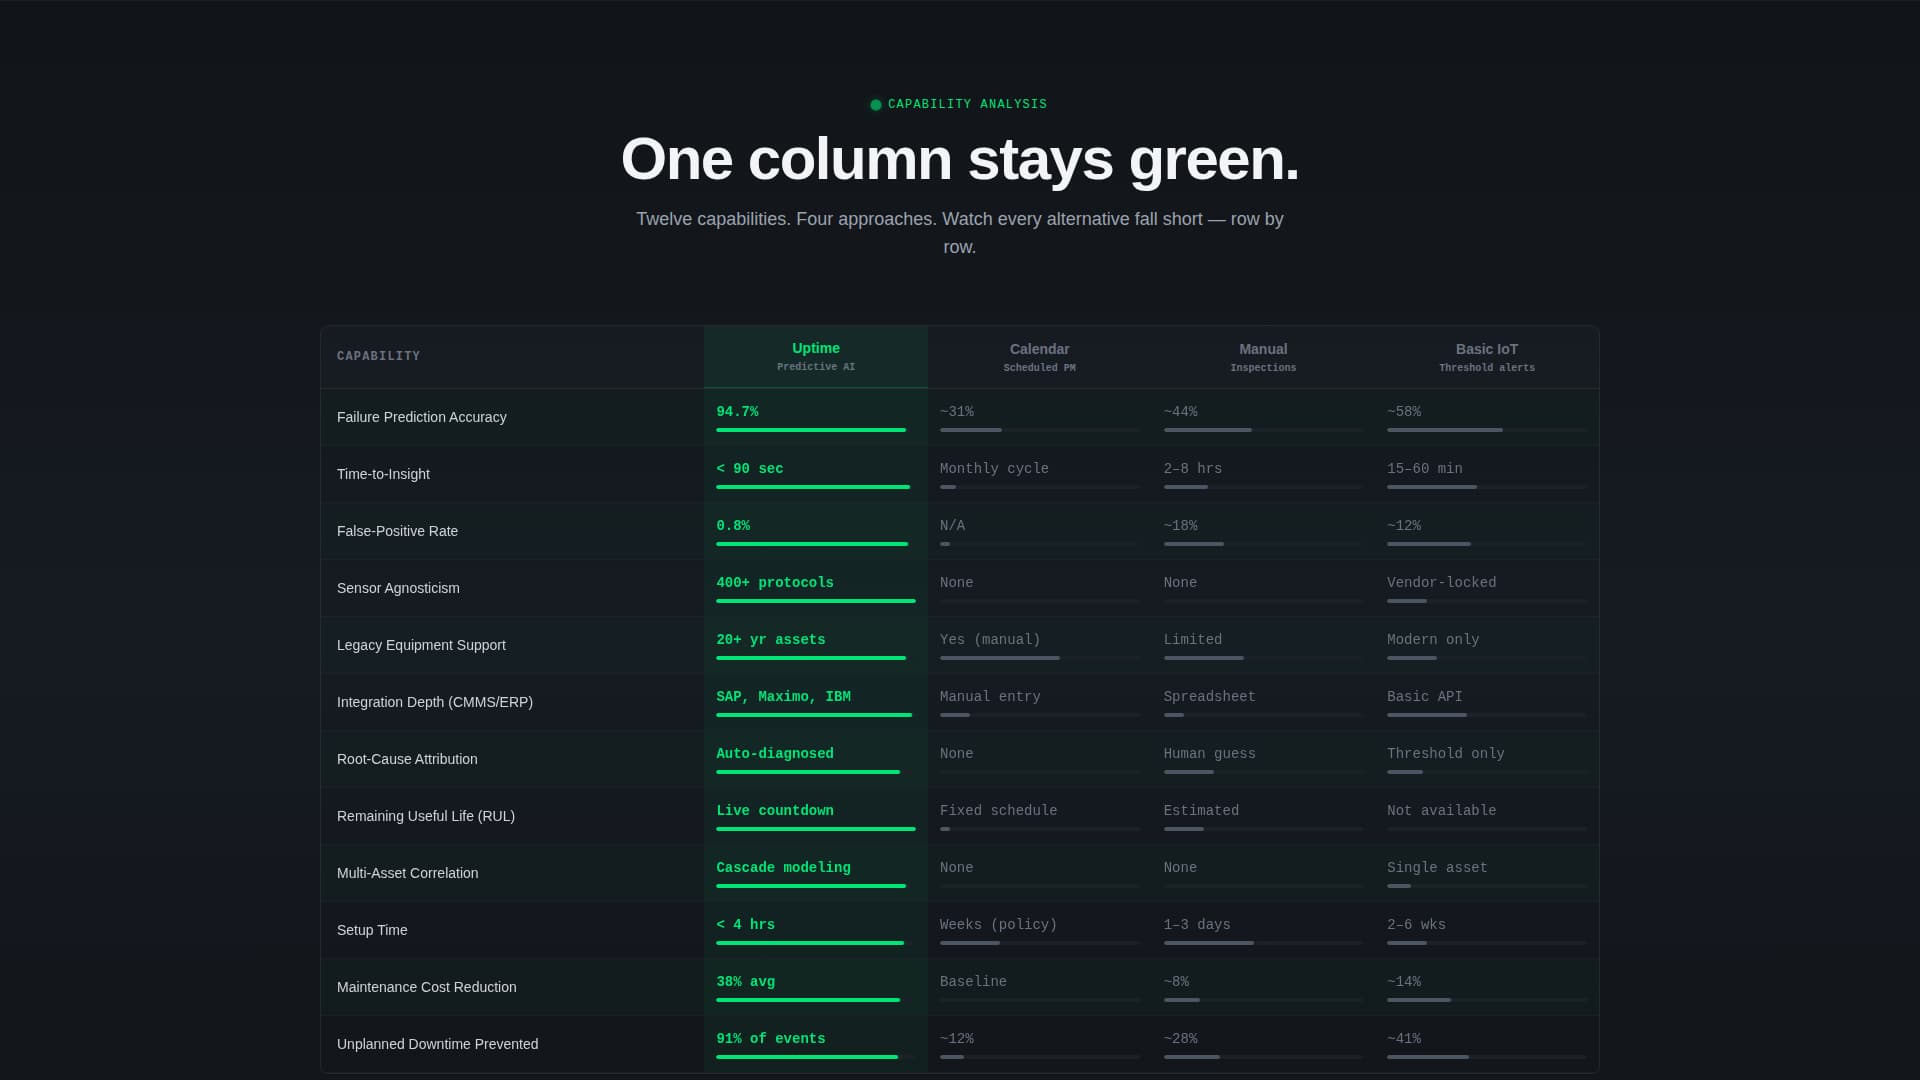This screenshot has width=1920, height=1080.
Task: Click the 'Auto-diagnosed' Root-Cause Attribution cell
Action: 775,753
